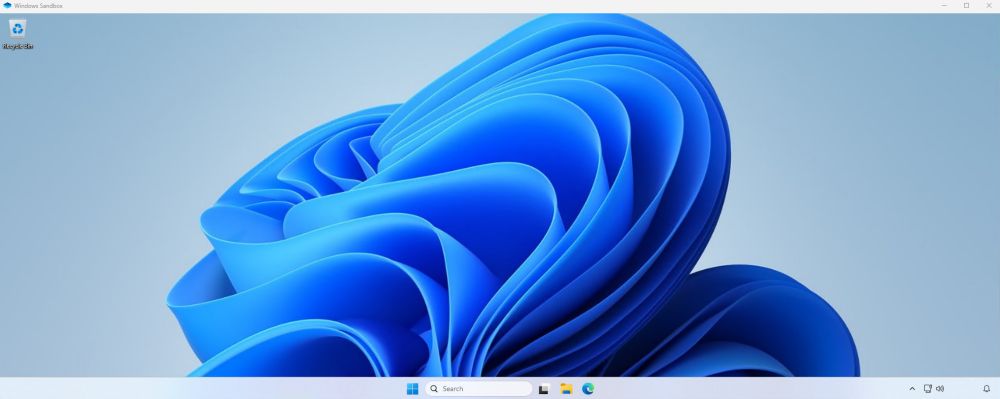Close the Windows Sandbox window

(x=989, y=6)
